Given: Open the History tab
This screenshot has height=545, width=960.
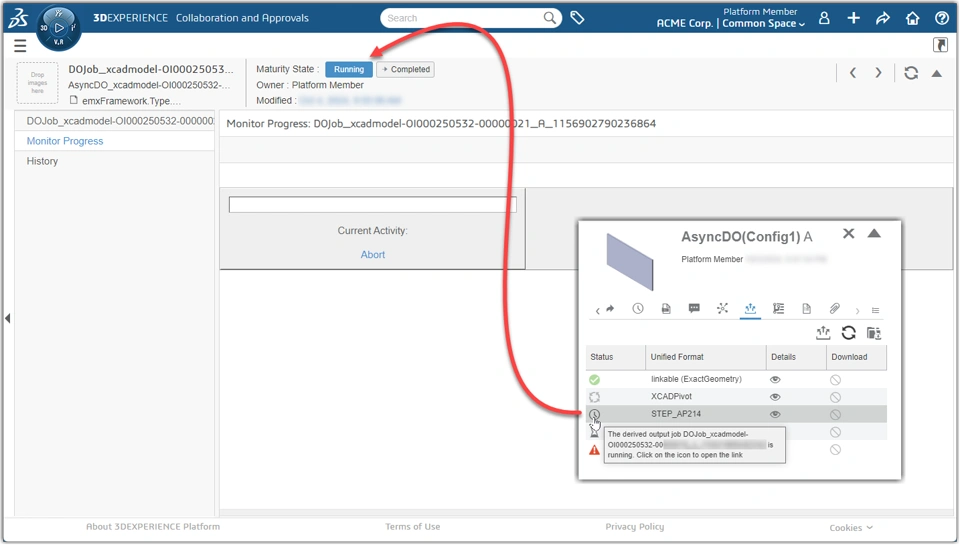Looking at the screenshot, I should tap(42, 161).
